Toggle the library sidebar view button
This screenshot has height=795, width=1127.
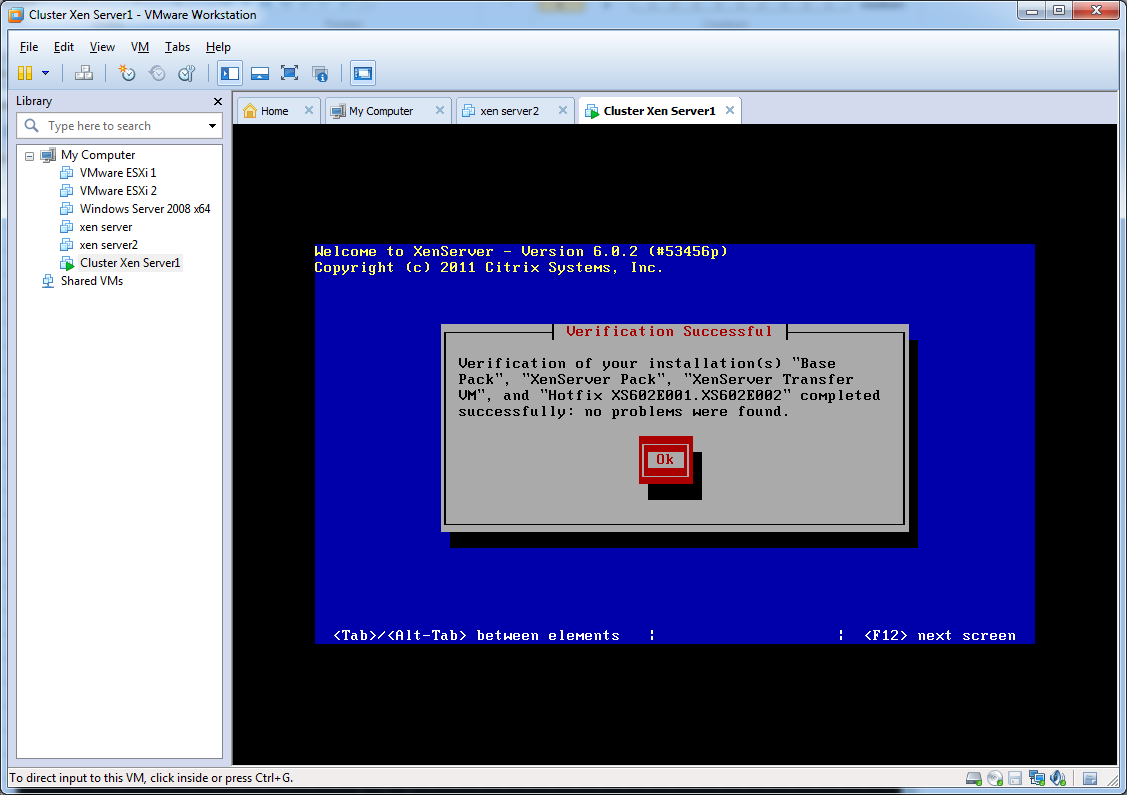[x=230, y=73]
